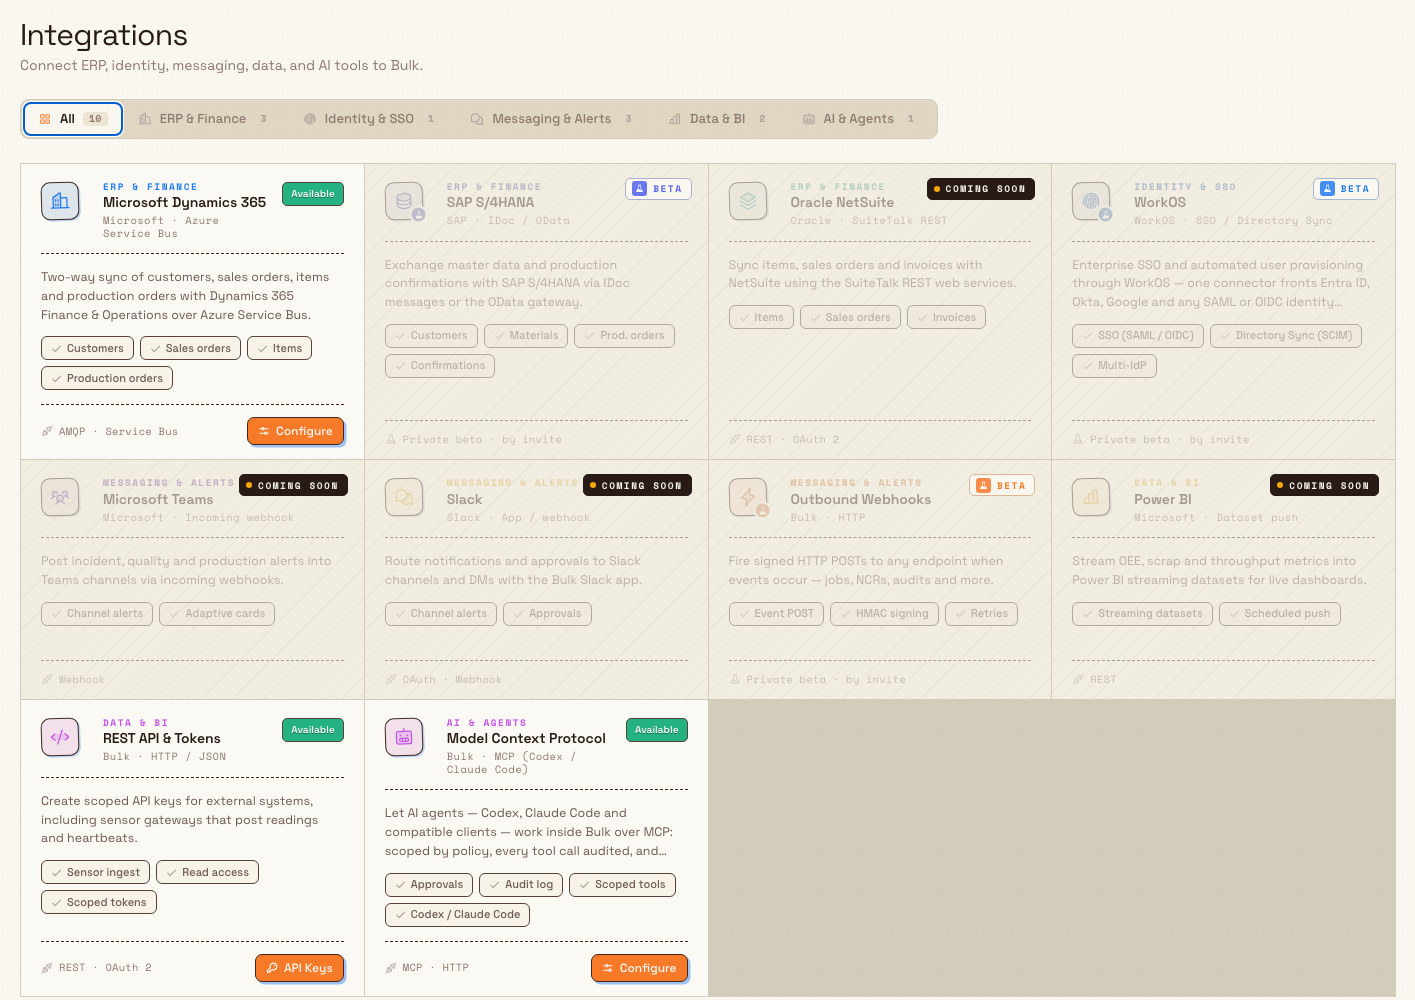Click the WorkOS fingerprint icon
Viewport: 1415px width, 1000px height.
[1091, 201]
